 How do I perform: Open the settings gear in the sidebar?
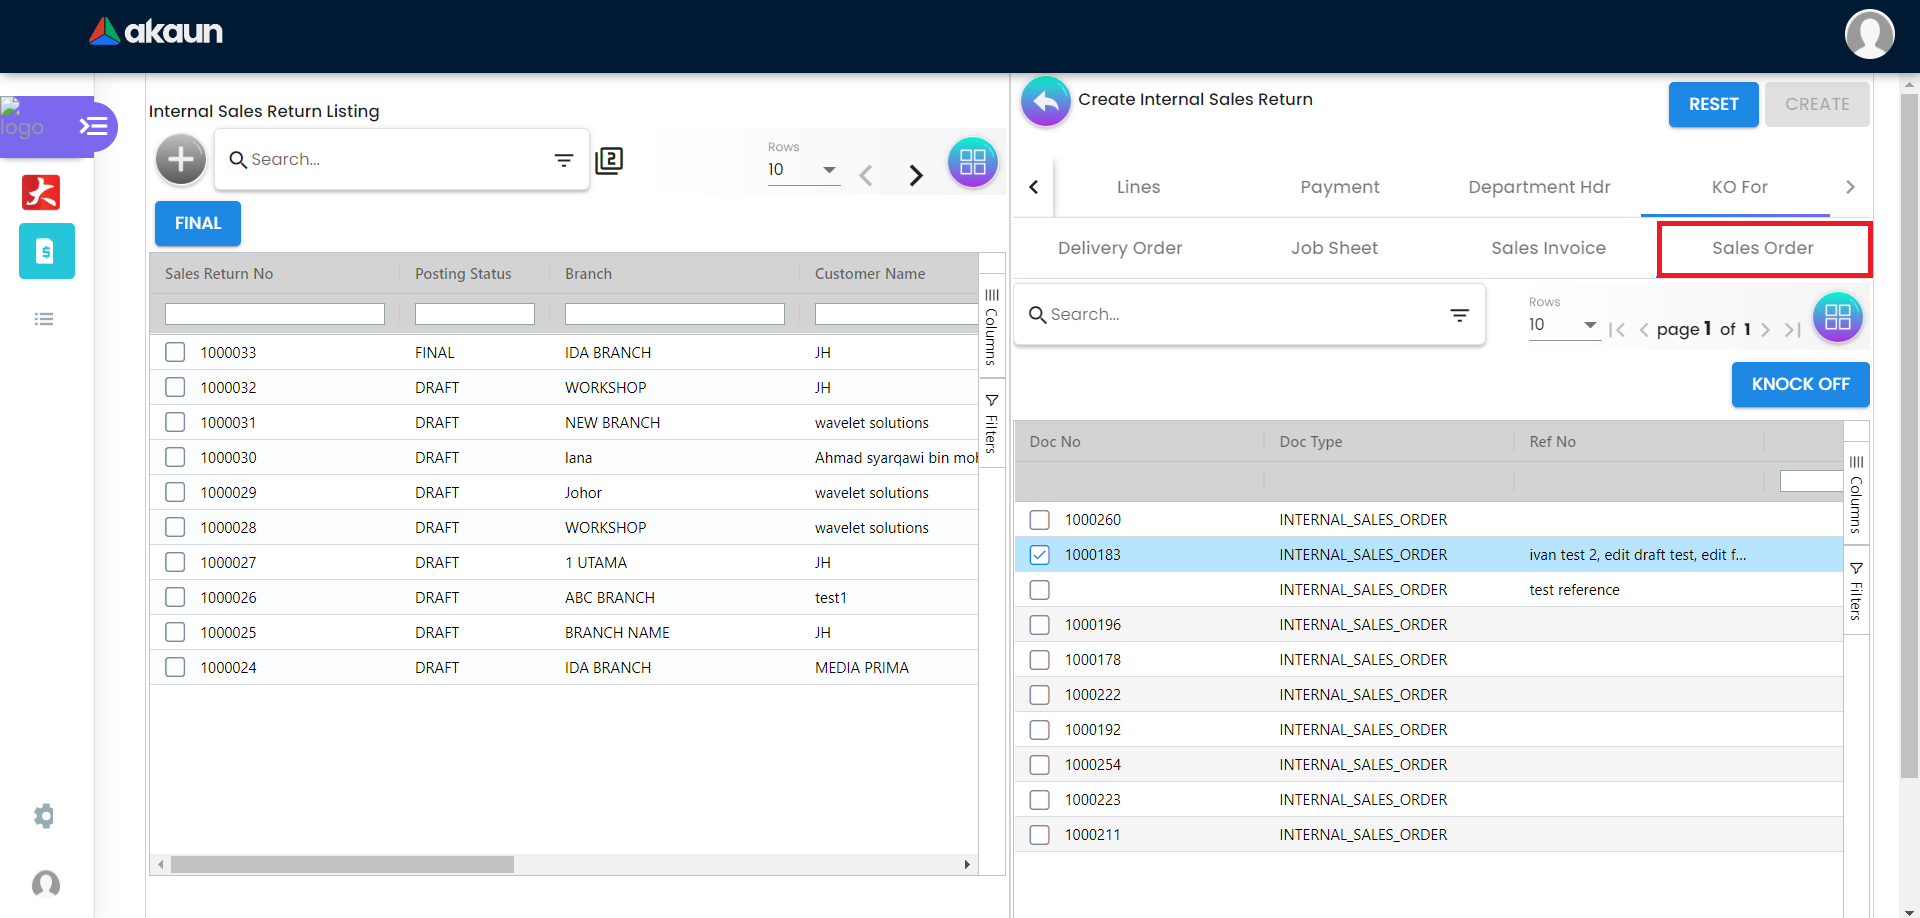point(44,816)
